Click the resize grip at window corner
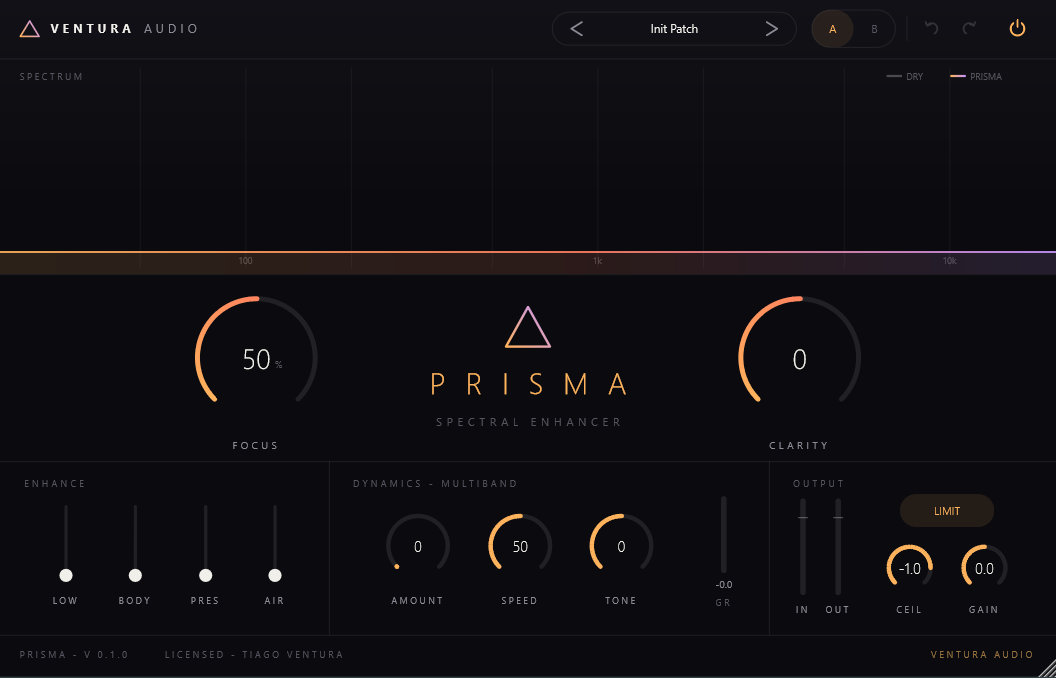Viewport: 1056px width, 678px height. coord(1046,668)
